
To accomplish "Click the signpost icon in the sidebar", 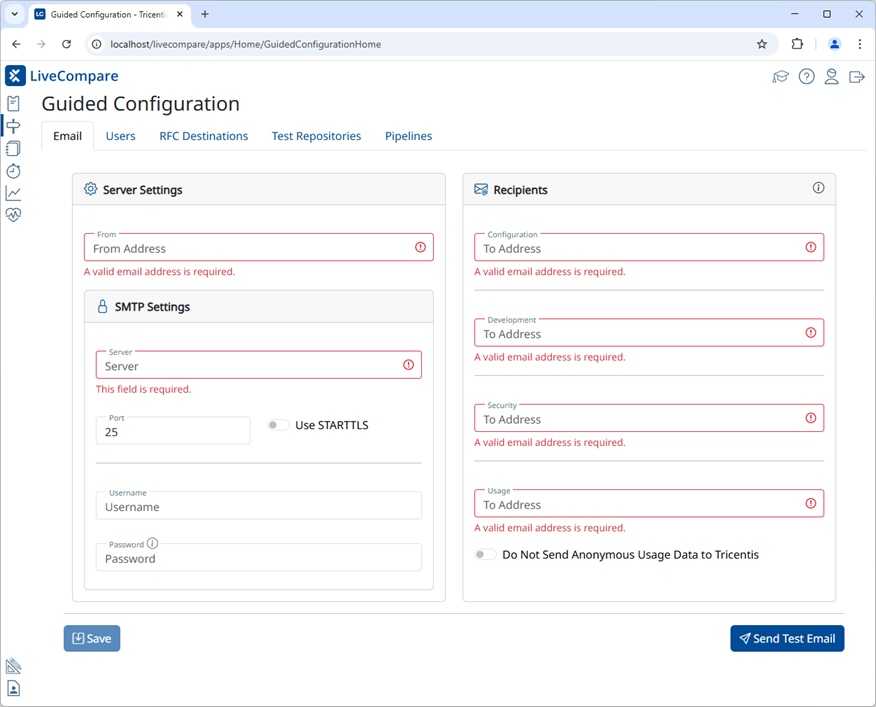I will [13, 125].
